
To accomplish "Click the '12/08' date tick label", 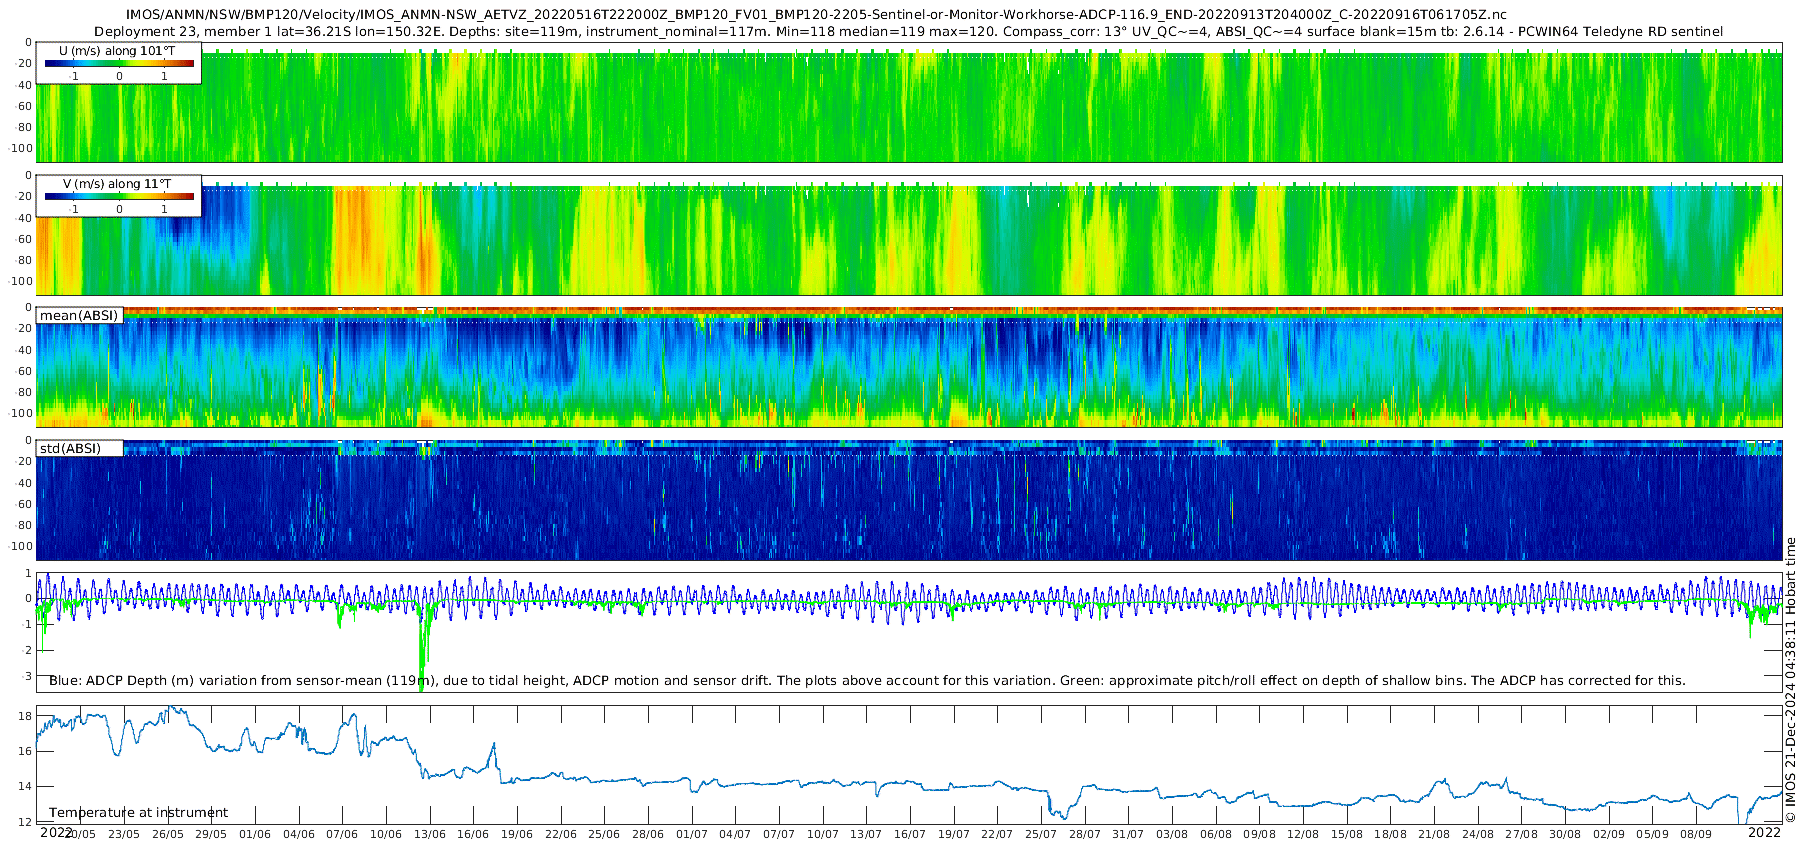I will click(x=1303, y=834).
